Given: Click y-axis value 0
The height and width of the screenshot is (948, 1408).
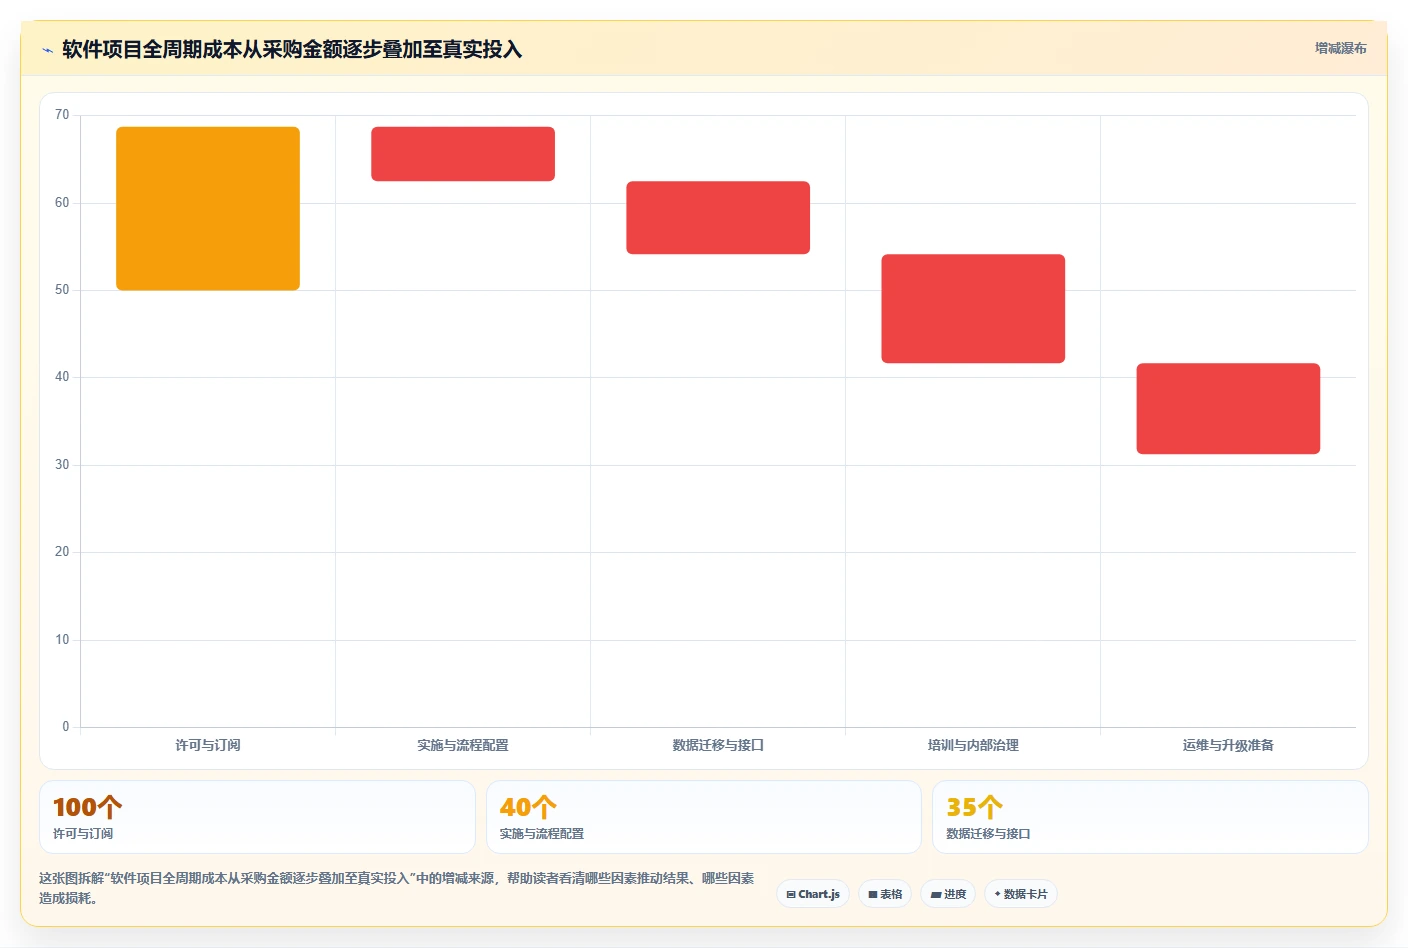Looking at the screenshot, I should (x=66, y=727).
